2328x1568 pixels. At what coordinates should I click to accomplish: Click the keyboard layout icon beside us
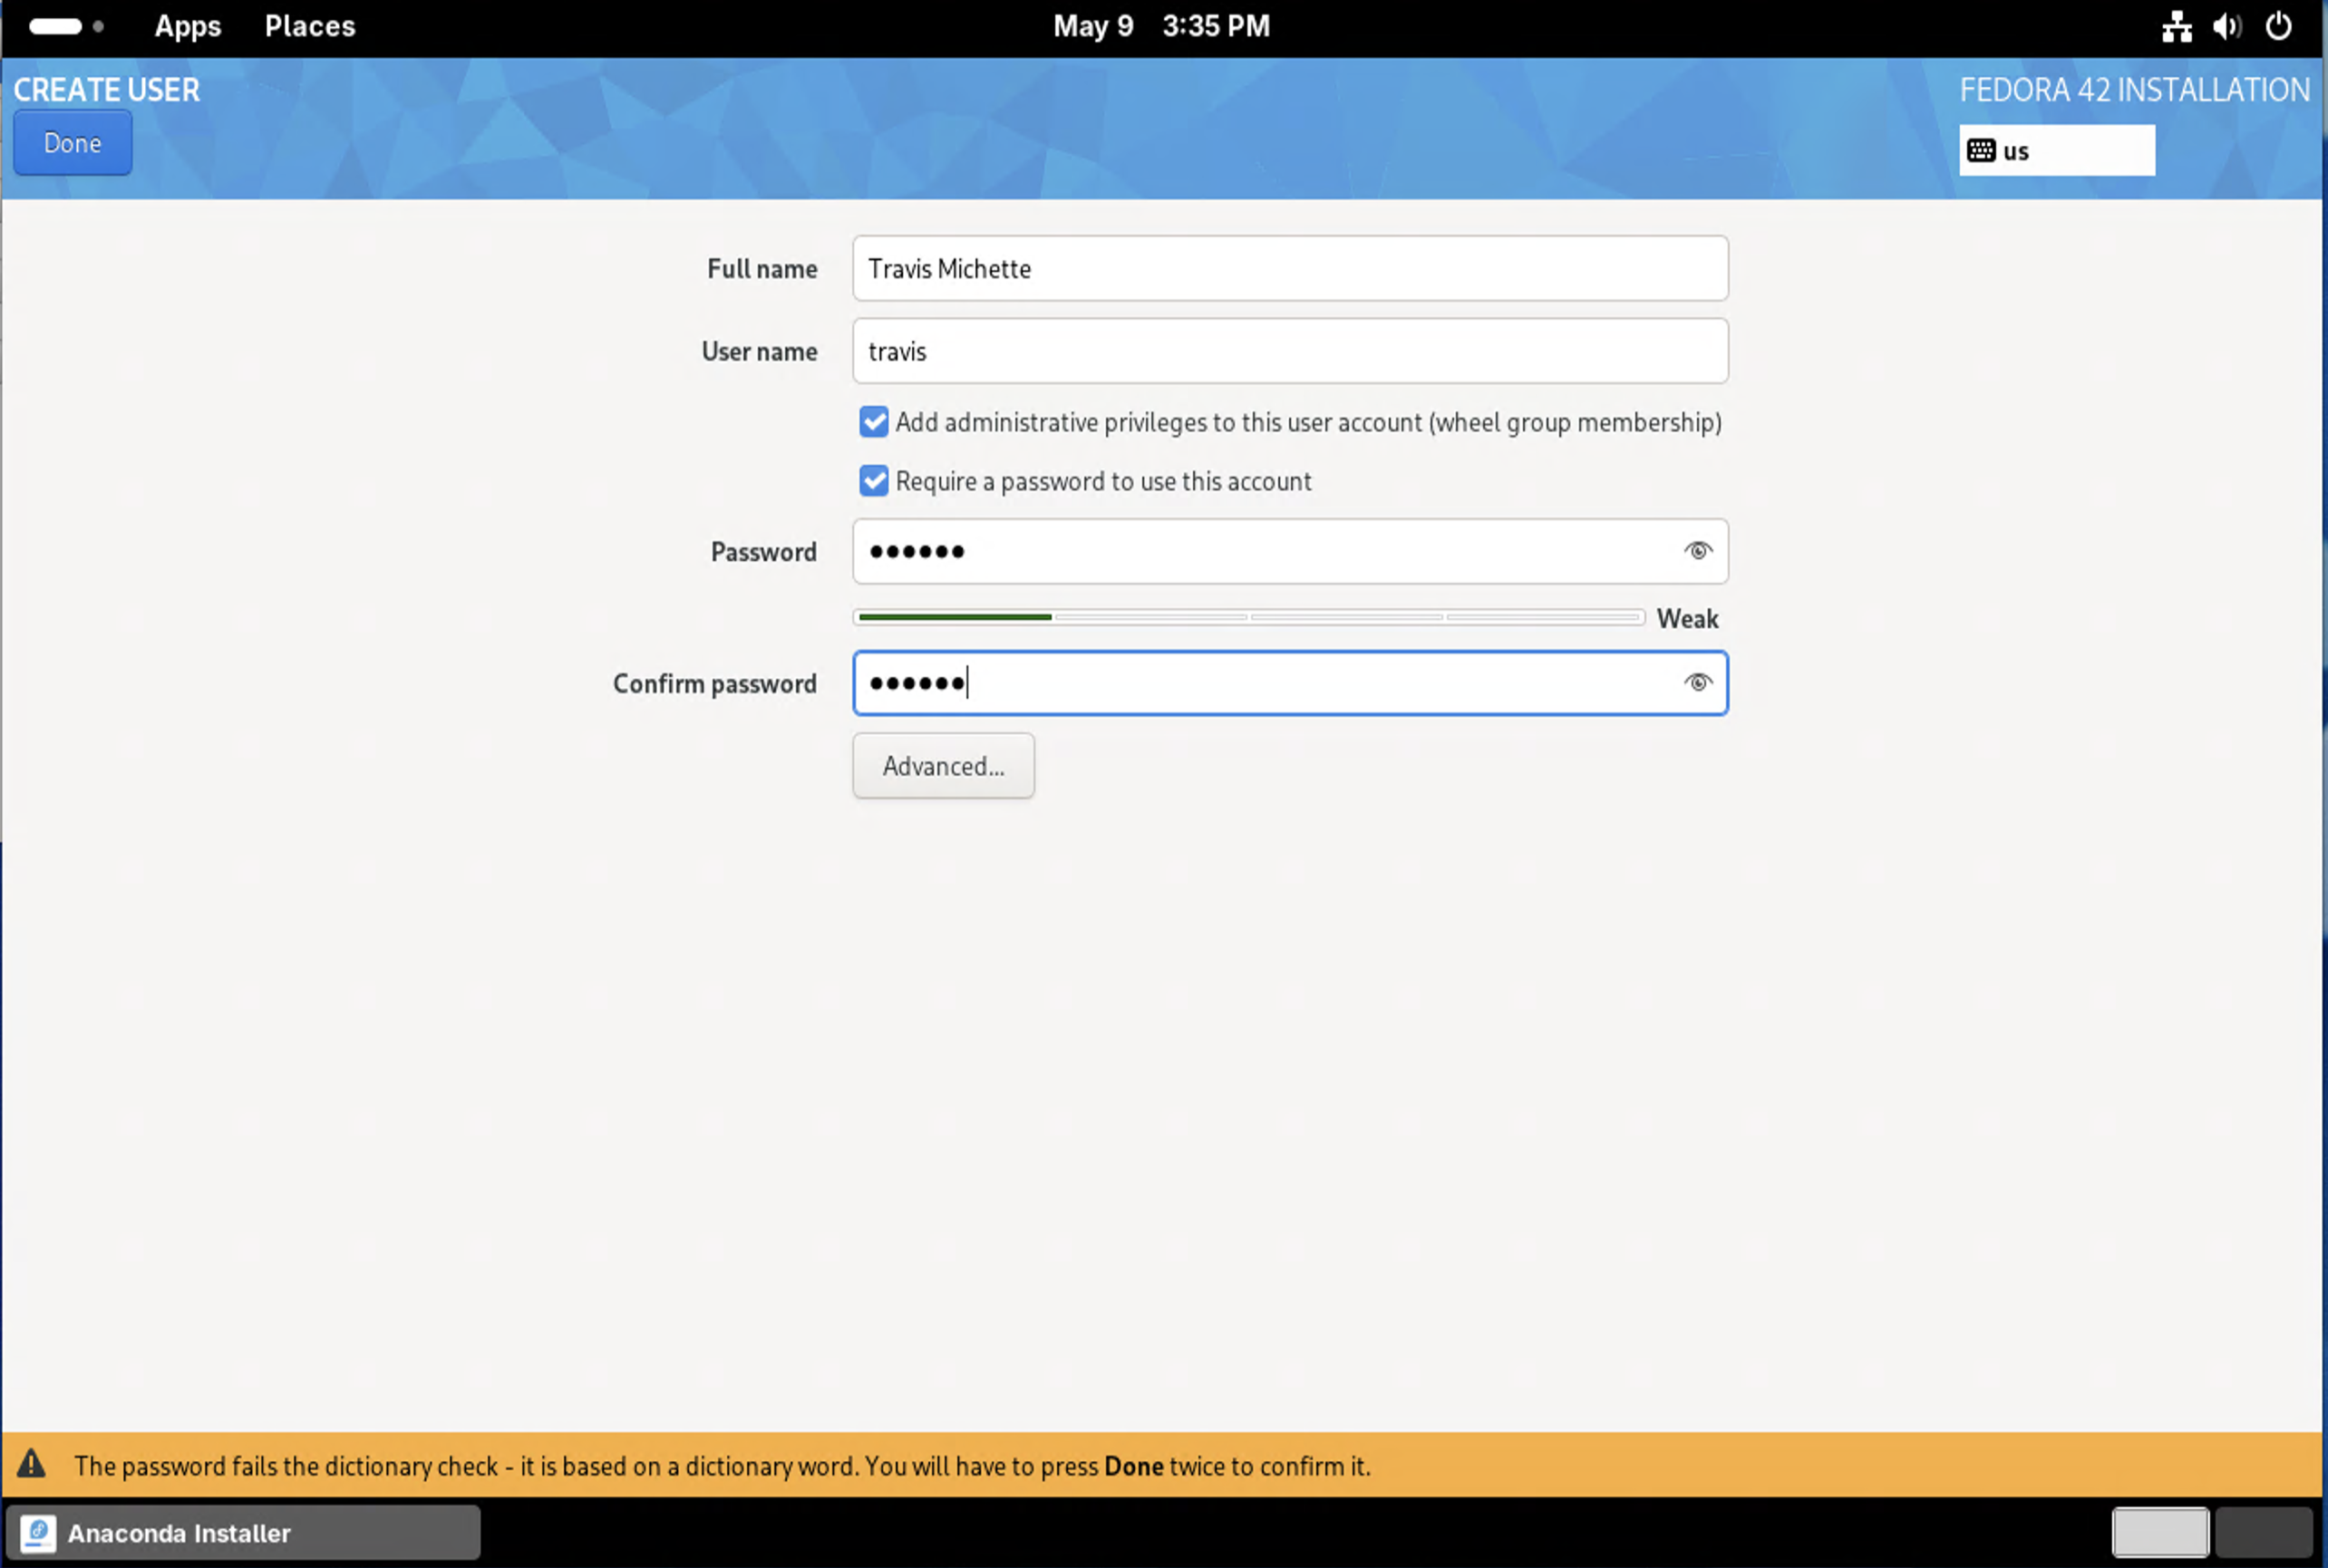point(1981,151)
